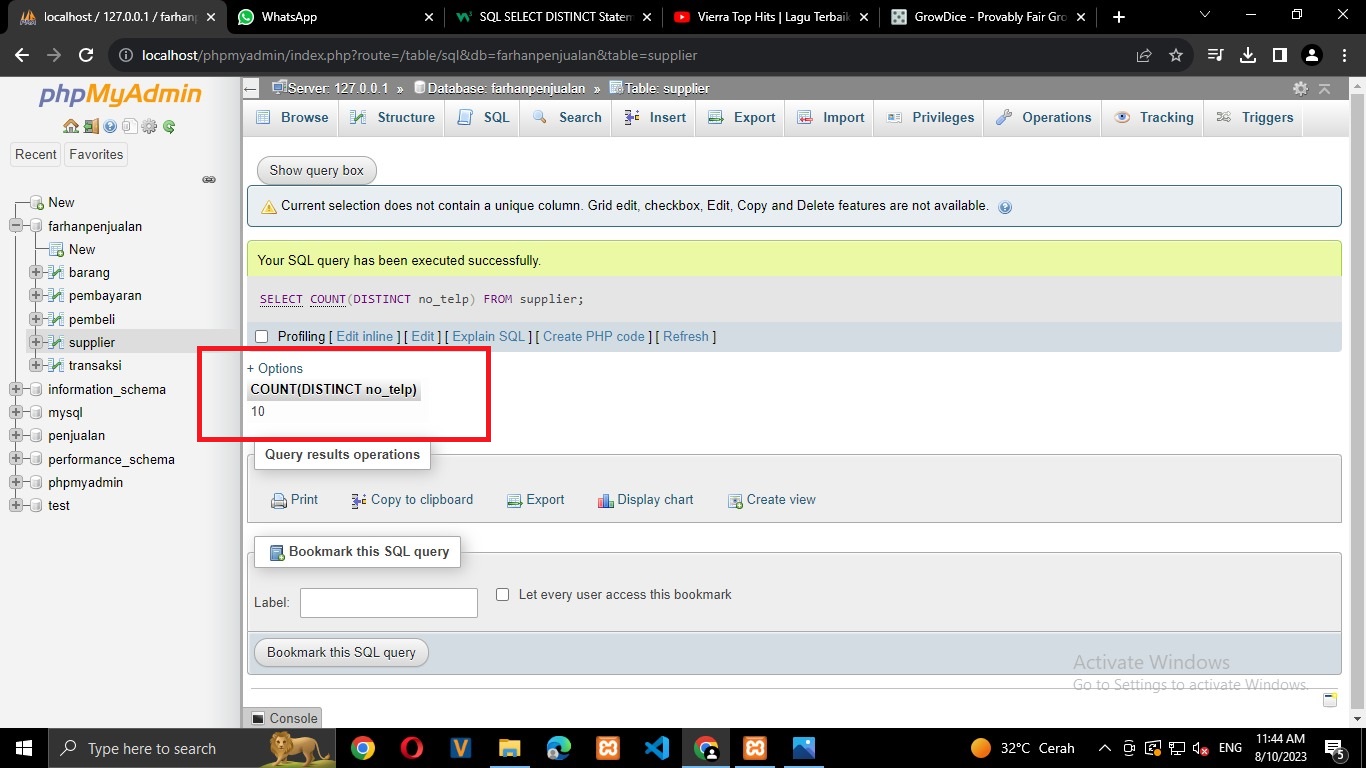Open the browser media control icon

[x=1215, y=55]
